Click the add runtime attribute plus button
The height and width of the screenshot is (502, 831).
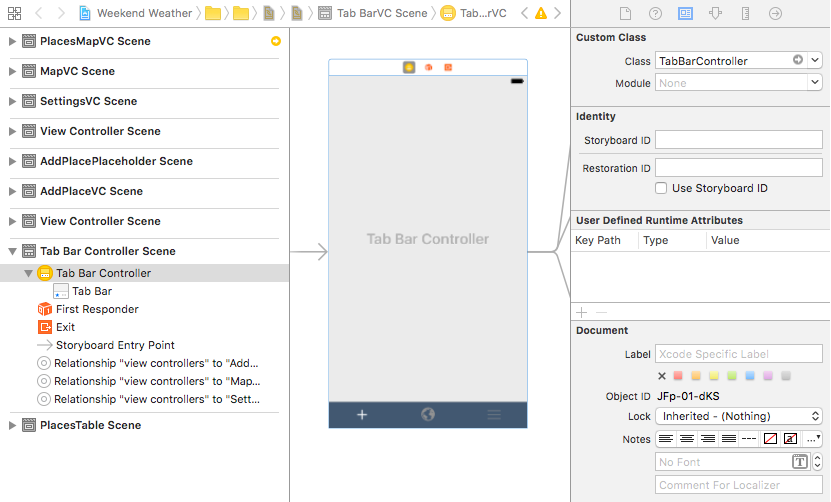click(x=582, y=313)
